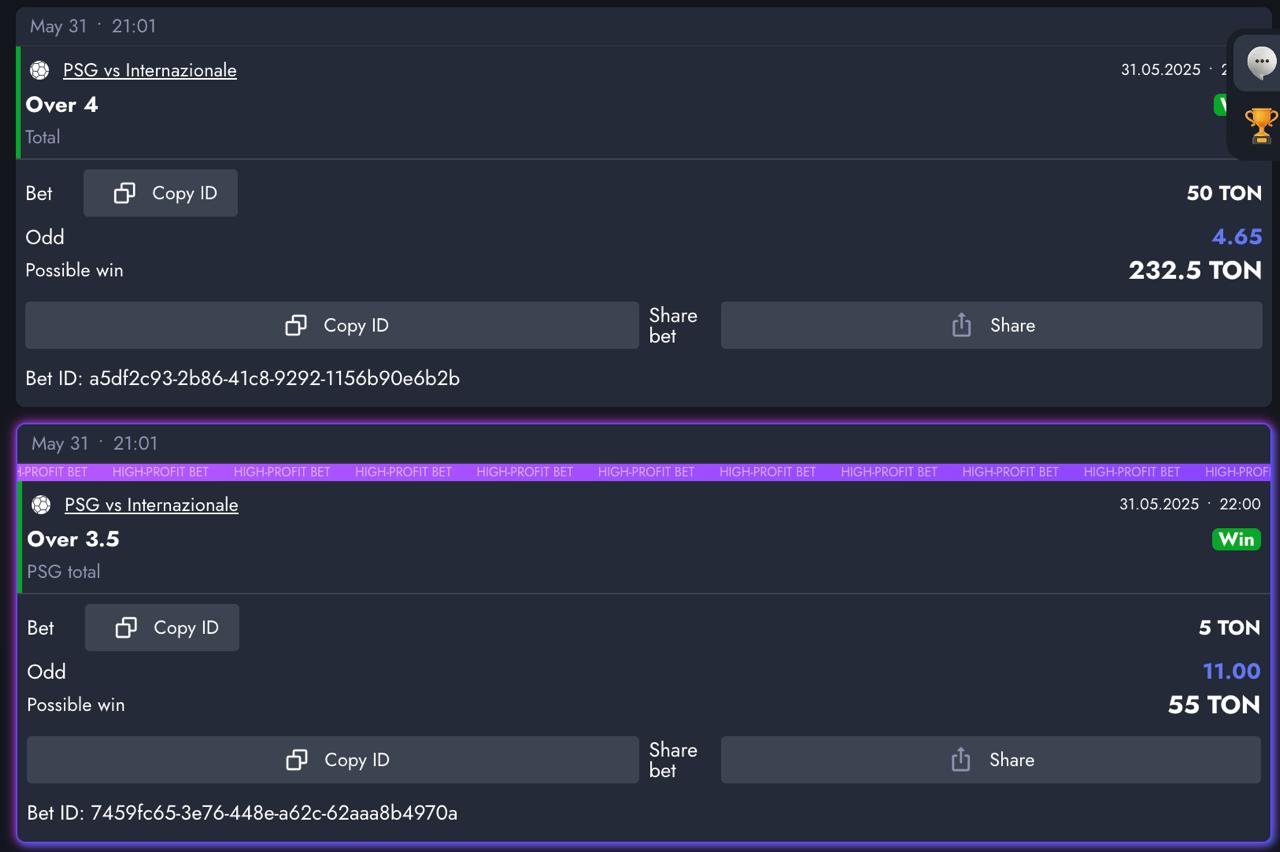
Task: Open PSG vs Internazionale link in second bet
Action: click(x=151, y=505)
